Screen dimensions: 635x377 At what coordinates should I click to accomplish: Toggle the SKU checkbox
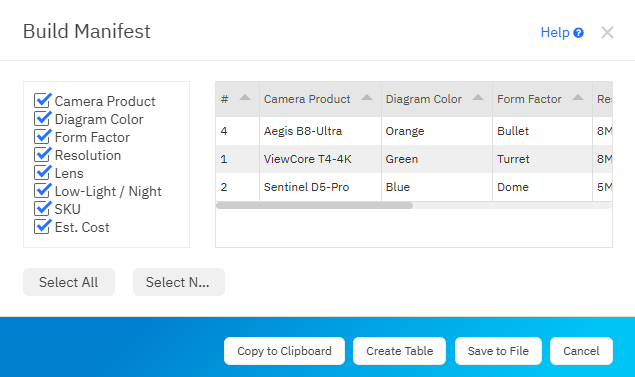click(x=42, y=209)
